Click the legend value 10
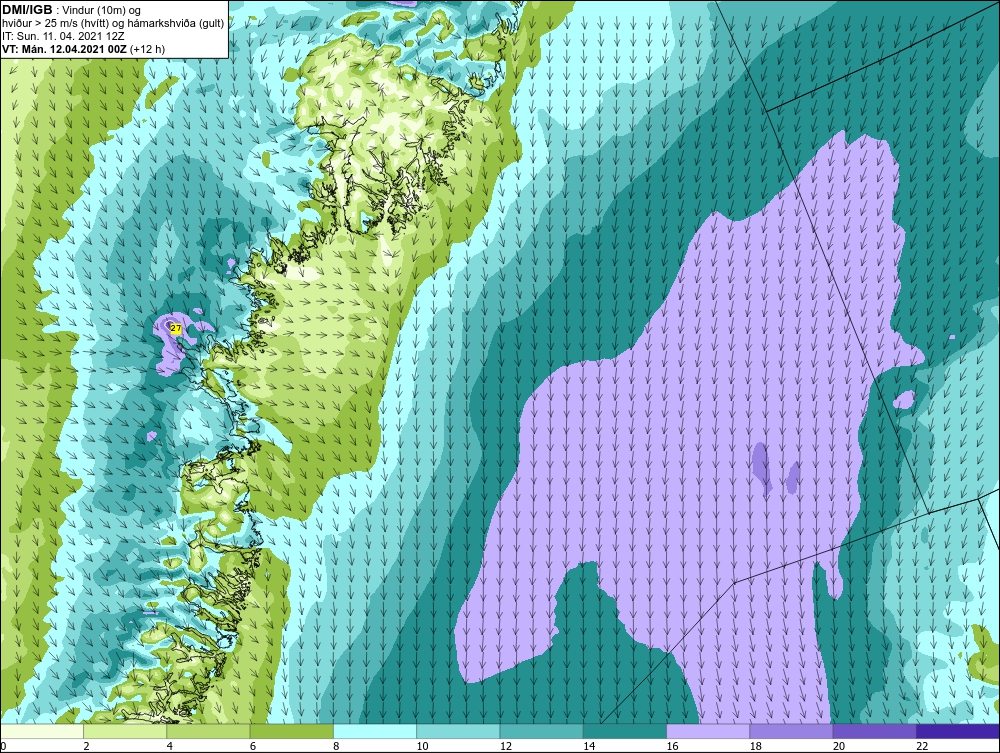This screenshot has height=753, width=1000. click(x=422, y=747)
